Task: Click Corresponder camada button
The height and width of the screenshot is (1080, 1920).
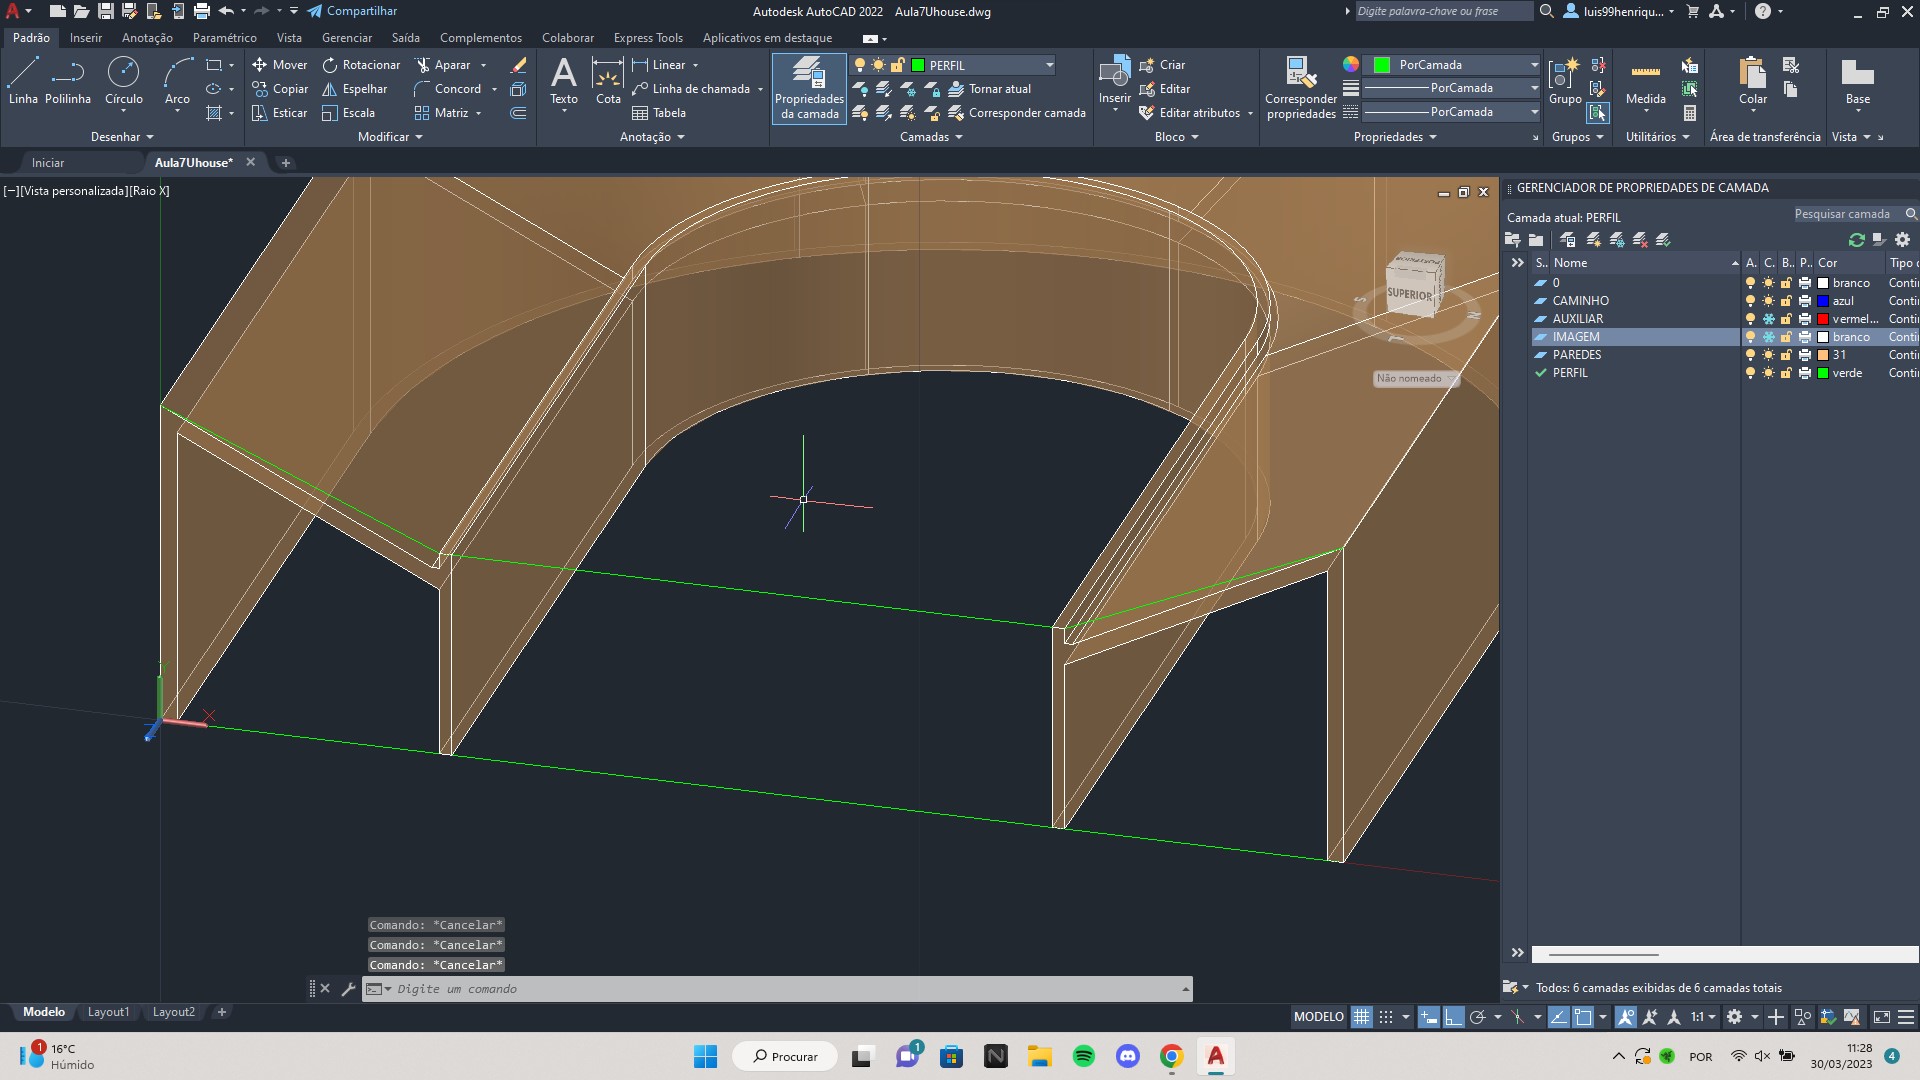Action: (1017, 113)
